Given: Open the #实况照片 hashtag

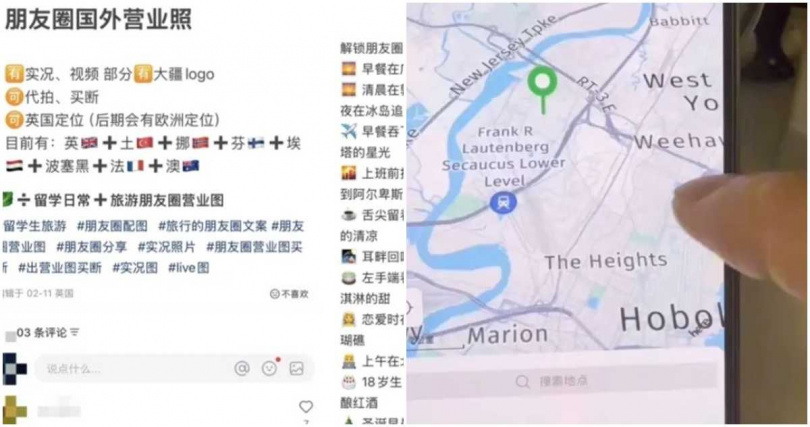Looking at the screenshot, I should pos(166,247).
